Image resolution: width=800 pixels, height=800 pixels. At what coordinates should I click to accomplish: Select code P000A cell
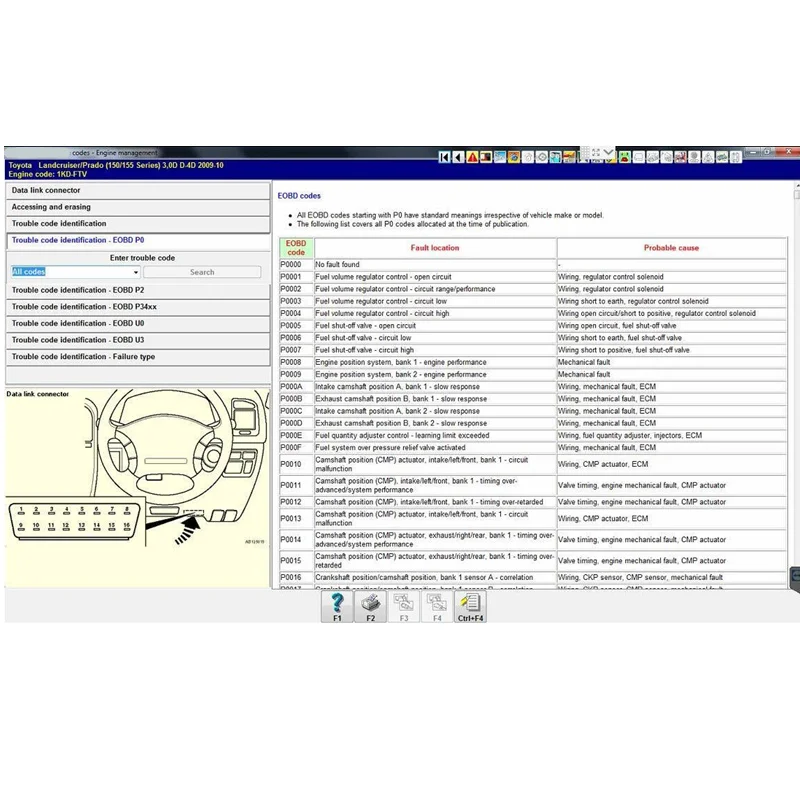(x=296, y=387)
